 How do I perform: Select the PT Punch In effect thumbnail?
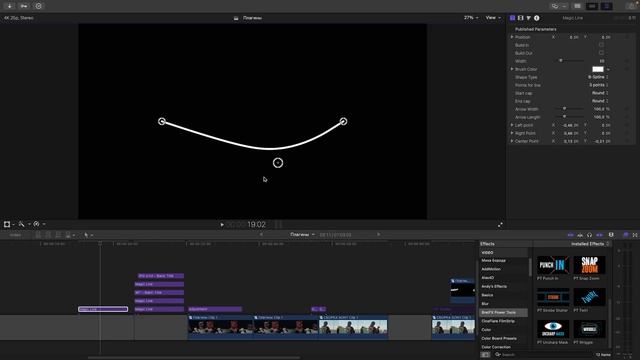553,265
